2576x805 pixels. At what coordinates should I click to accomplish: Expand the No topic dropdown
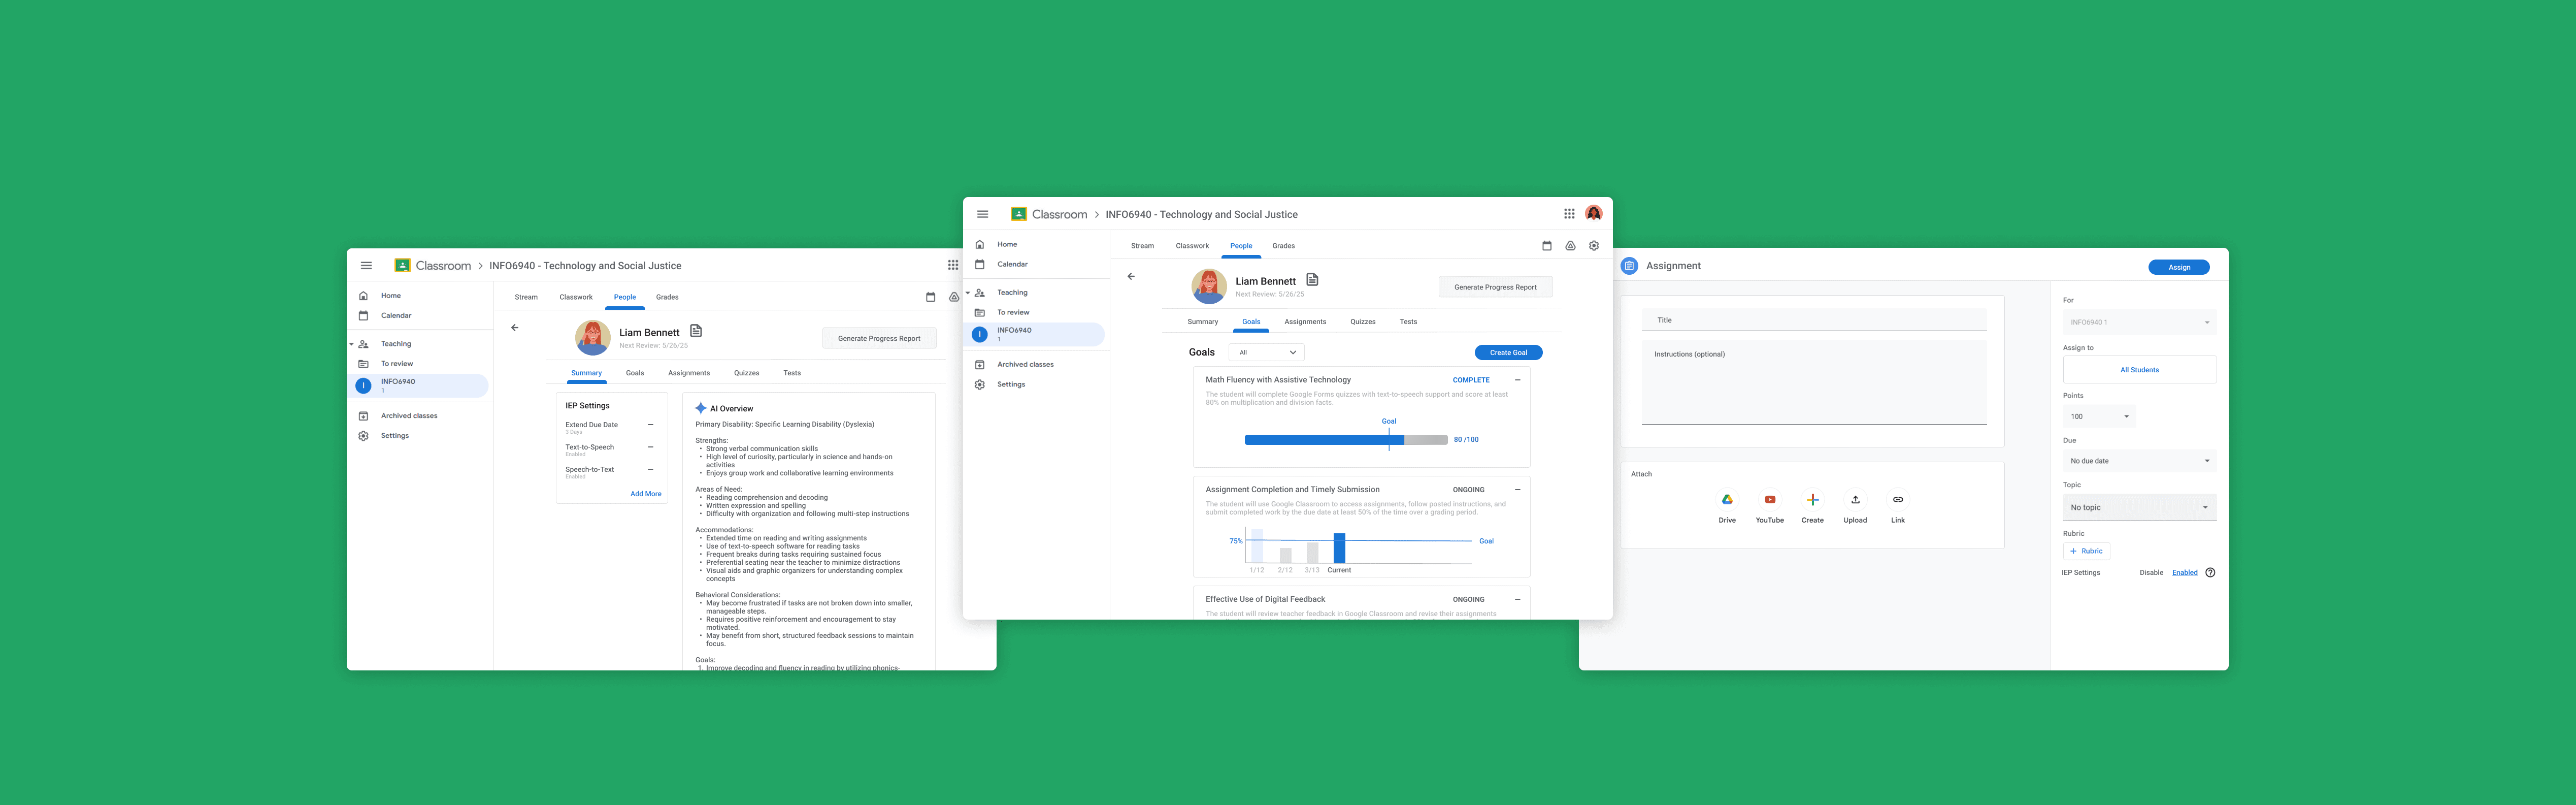pyautogui.click(x=2139, y=507)
